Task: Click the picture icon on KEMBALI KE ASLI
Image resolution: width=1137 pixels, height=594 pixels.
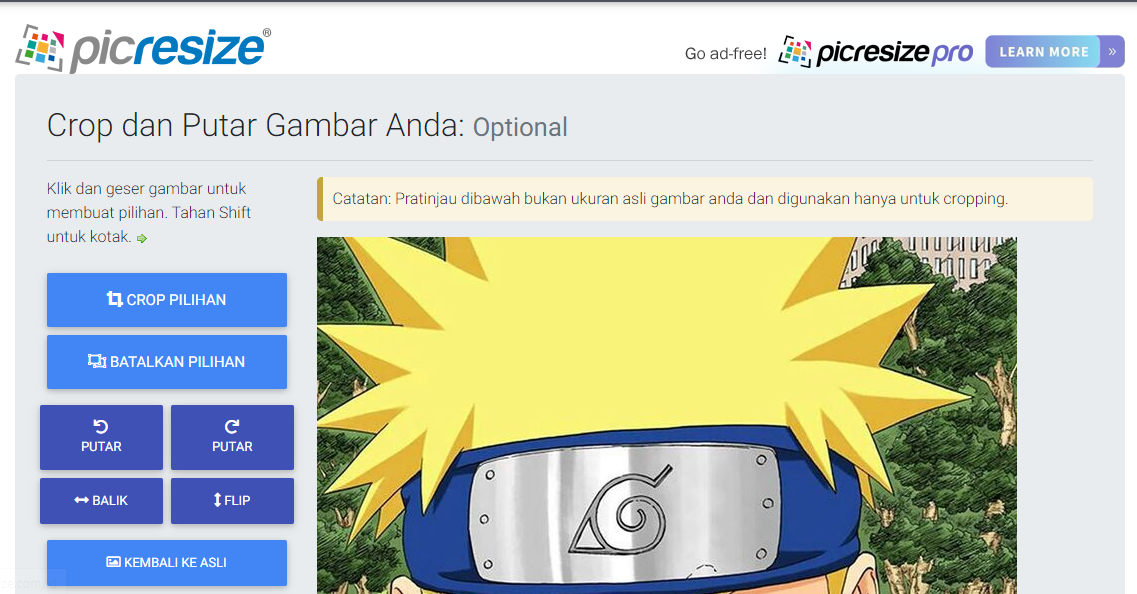Action: (113, 562)
